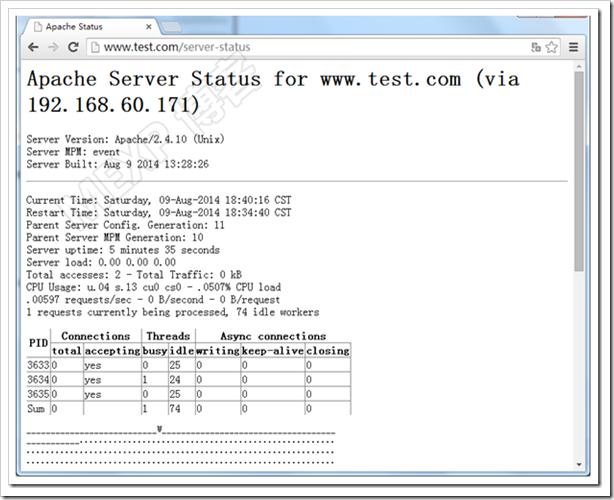Open the Chrome hamburger menu

click(x=573, y=47)
